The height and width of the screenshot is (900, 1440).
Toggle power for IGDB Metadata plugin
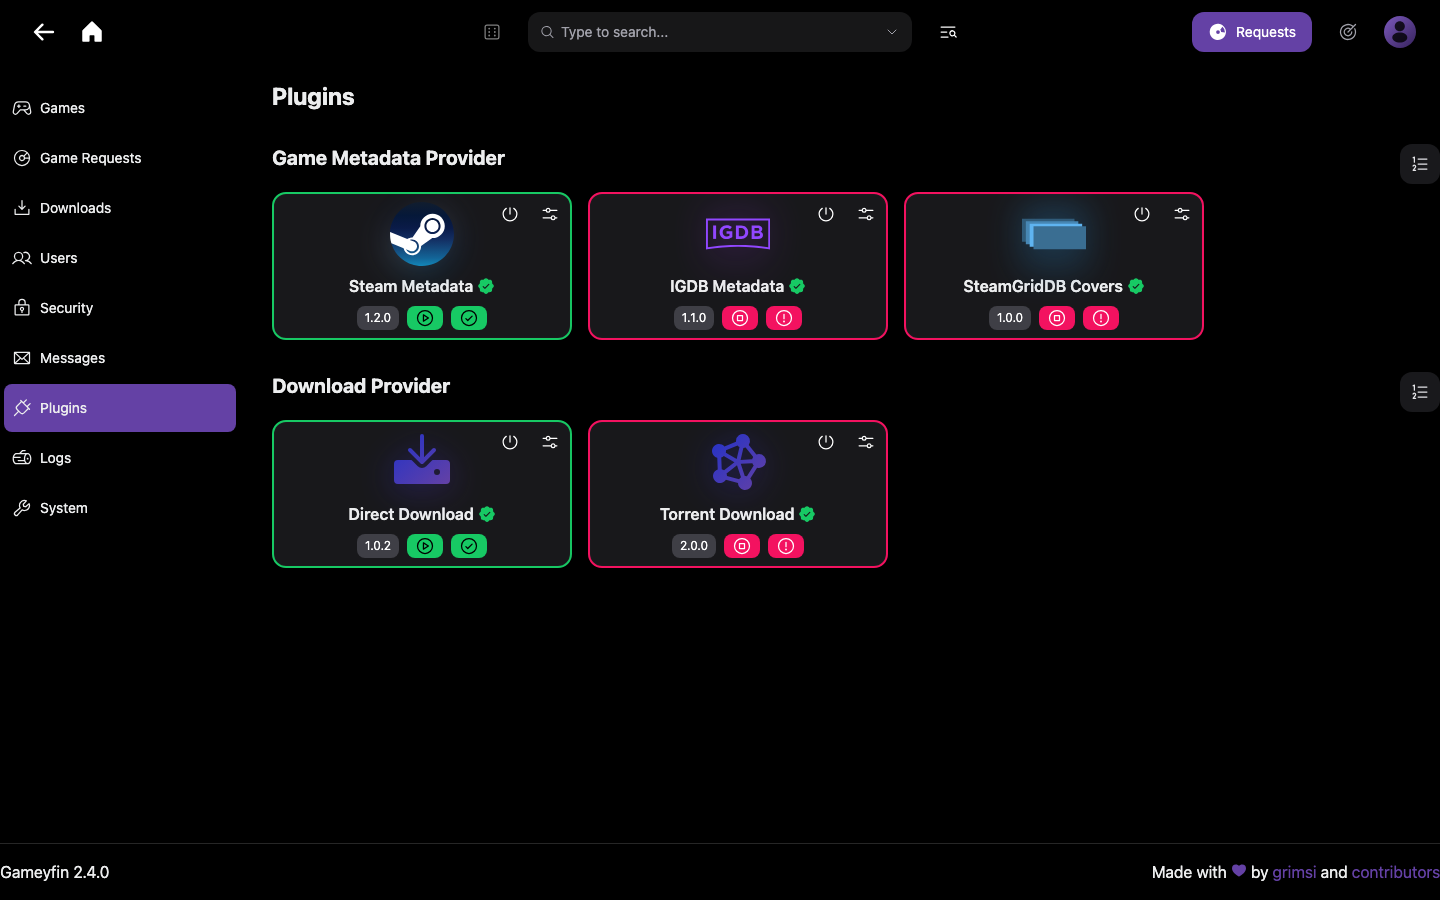coord(826,214)
